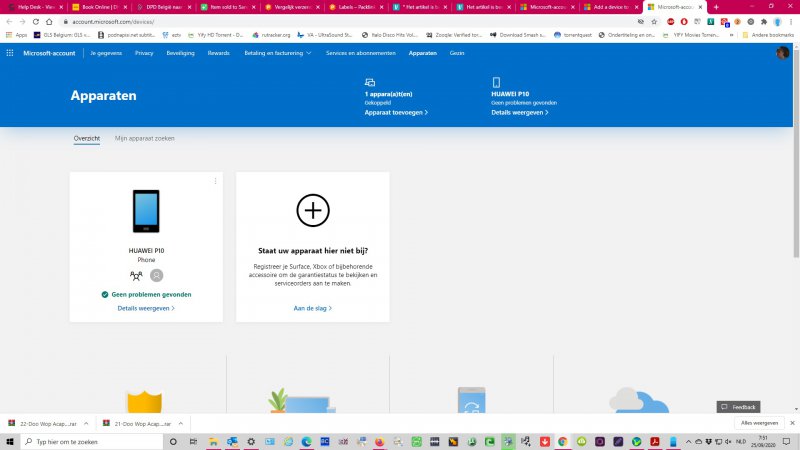Click the HUAWEI P10 phone image
The image size is (800, 450).
[146, 212]
